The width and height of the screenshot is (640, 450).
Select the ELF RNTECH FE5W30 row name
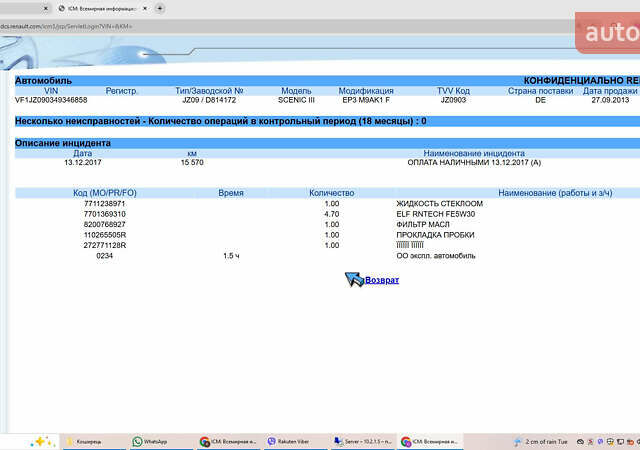[435, 214]
